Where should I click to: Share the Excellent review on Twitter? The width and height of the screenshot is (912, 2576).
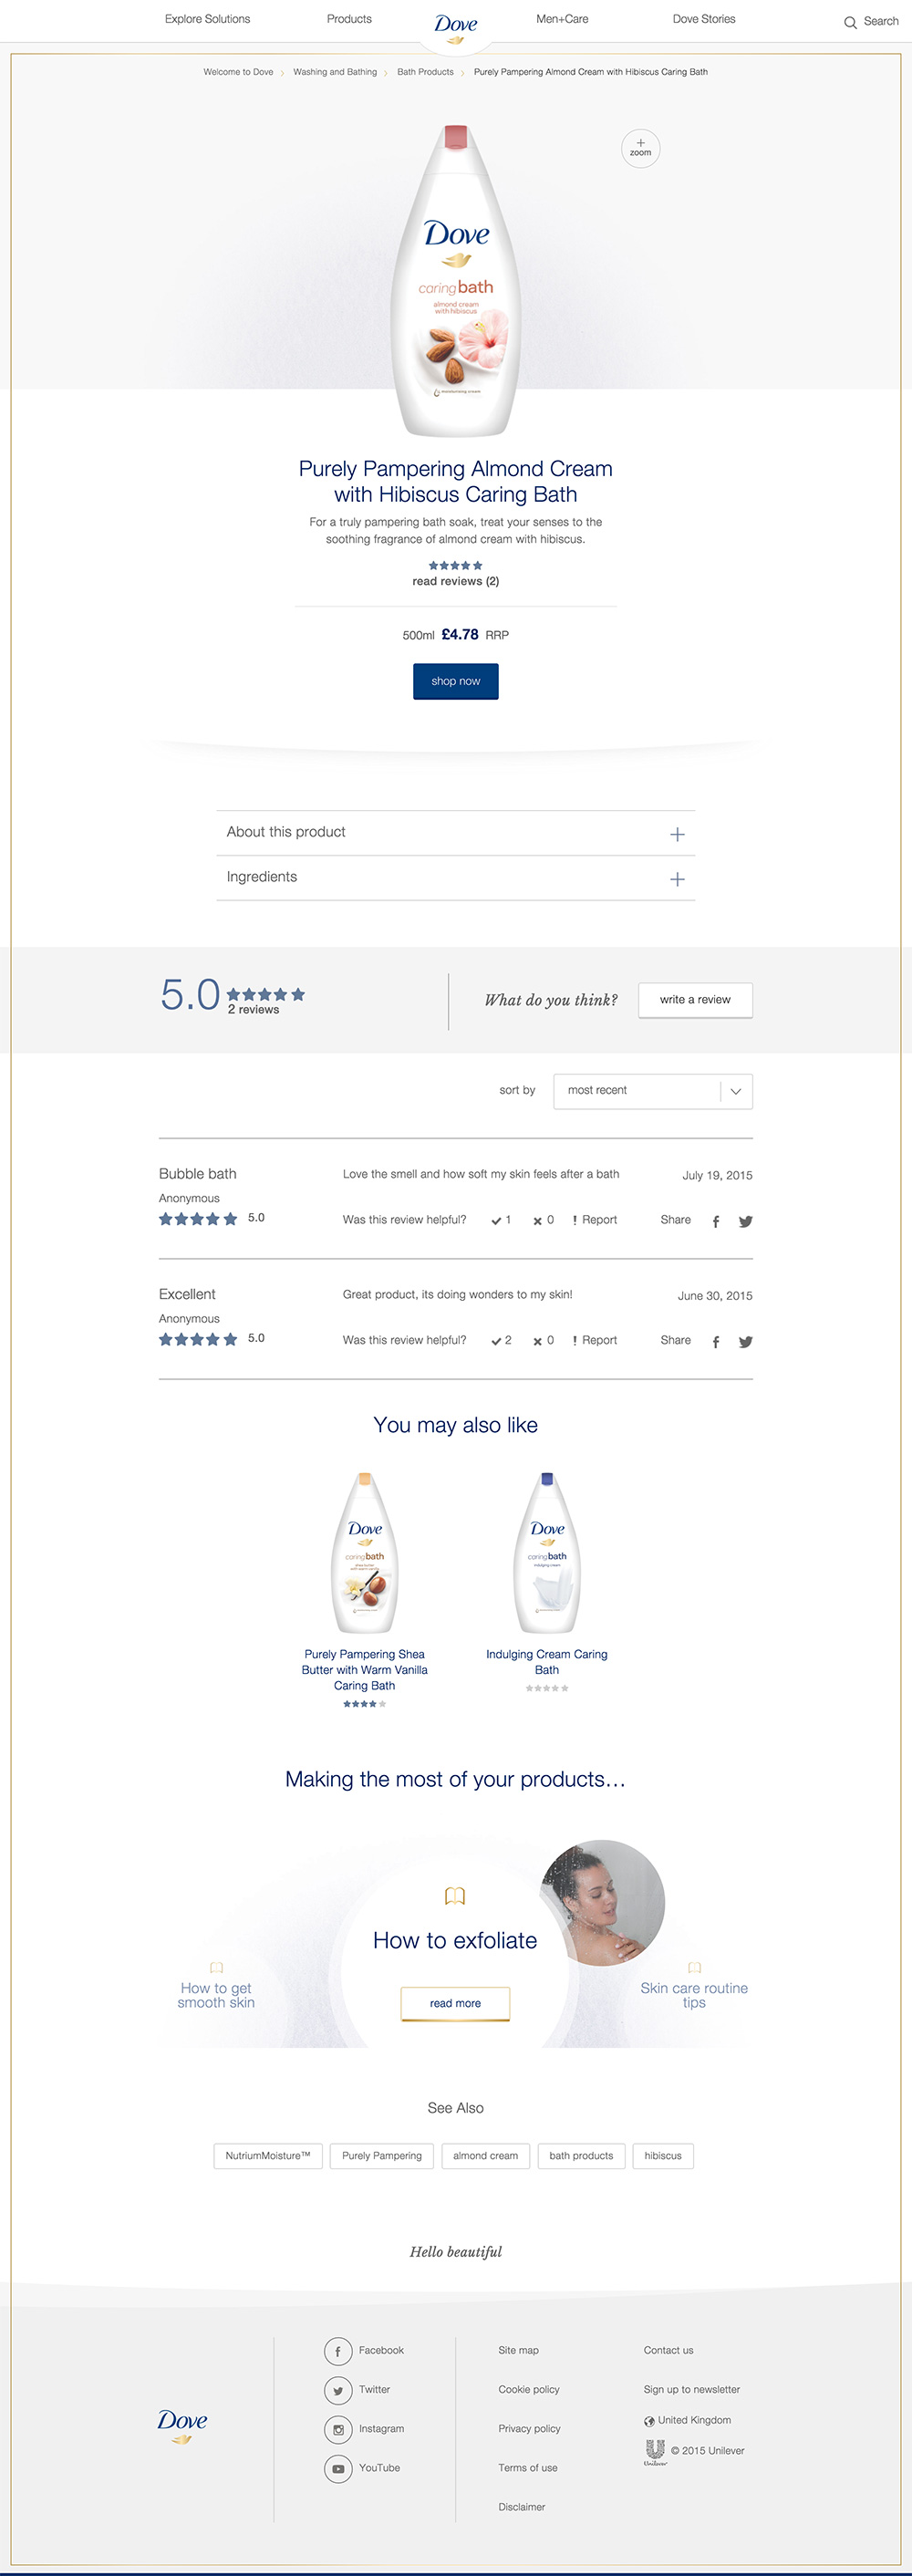pos(745,1342)
